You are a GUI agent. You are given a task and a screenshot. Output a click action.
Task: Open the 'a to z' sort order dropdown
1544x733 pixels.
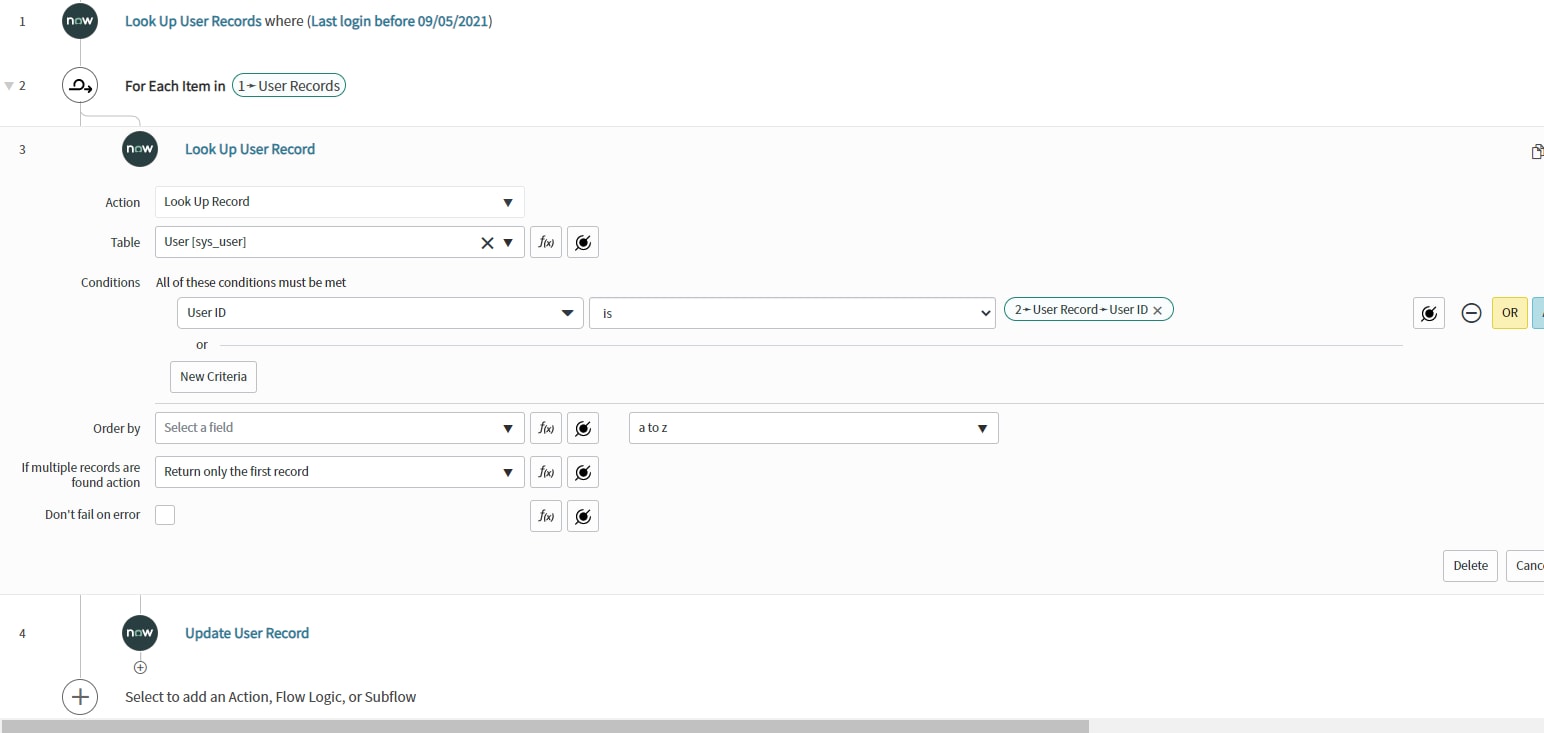[x=812, y=427]
